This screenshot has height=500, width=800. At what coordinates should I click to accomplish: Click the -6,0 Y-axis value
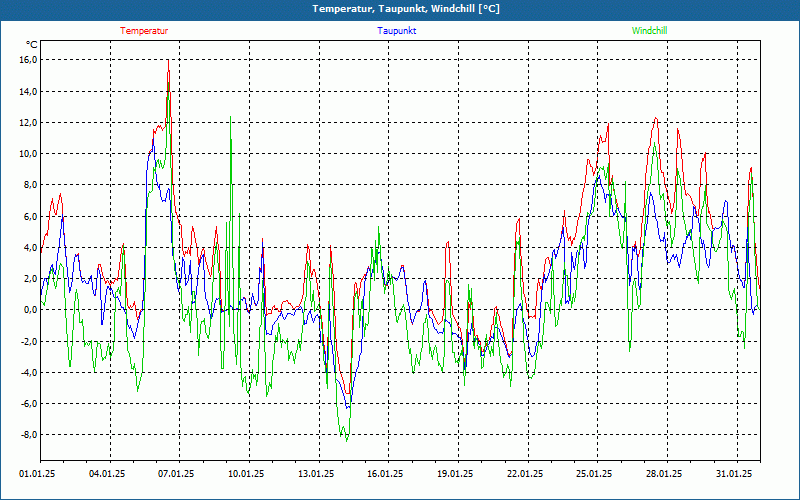(x=29, y=404)
